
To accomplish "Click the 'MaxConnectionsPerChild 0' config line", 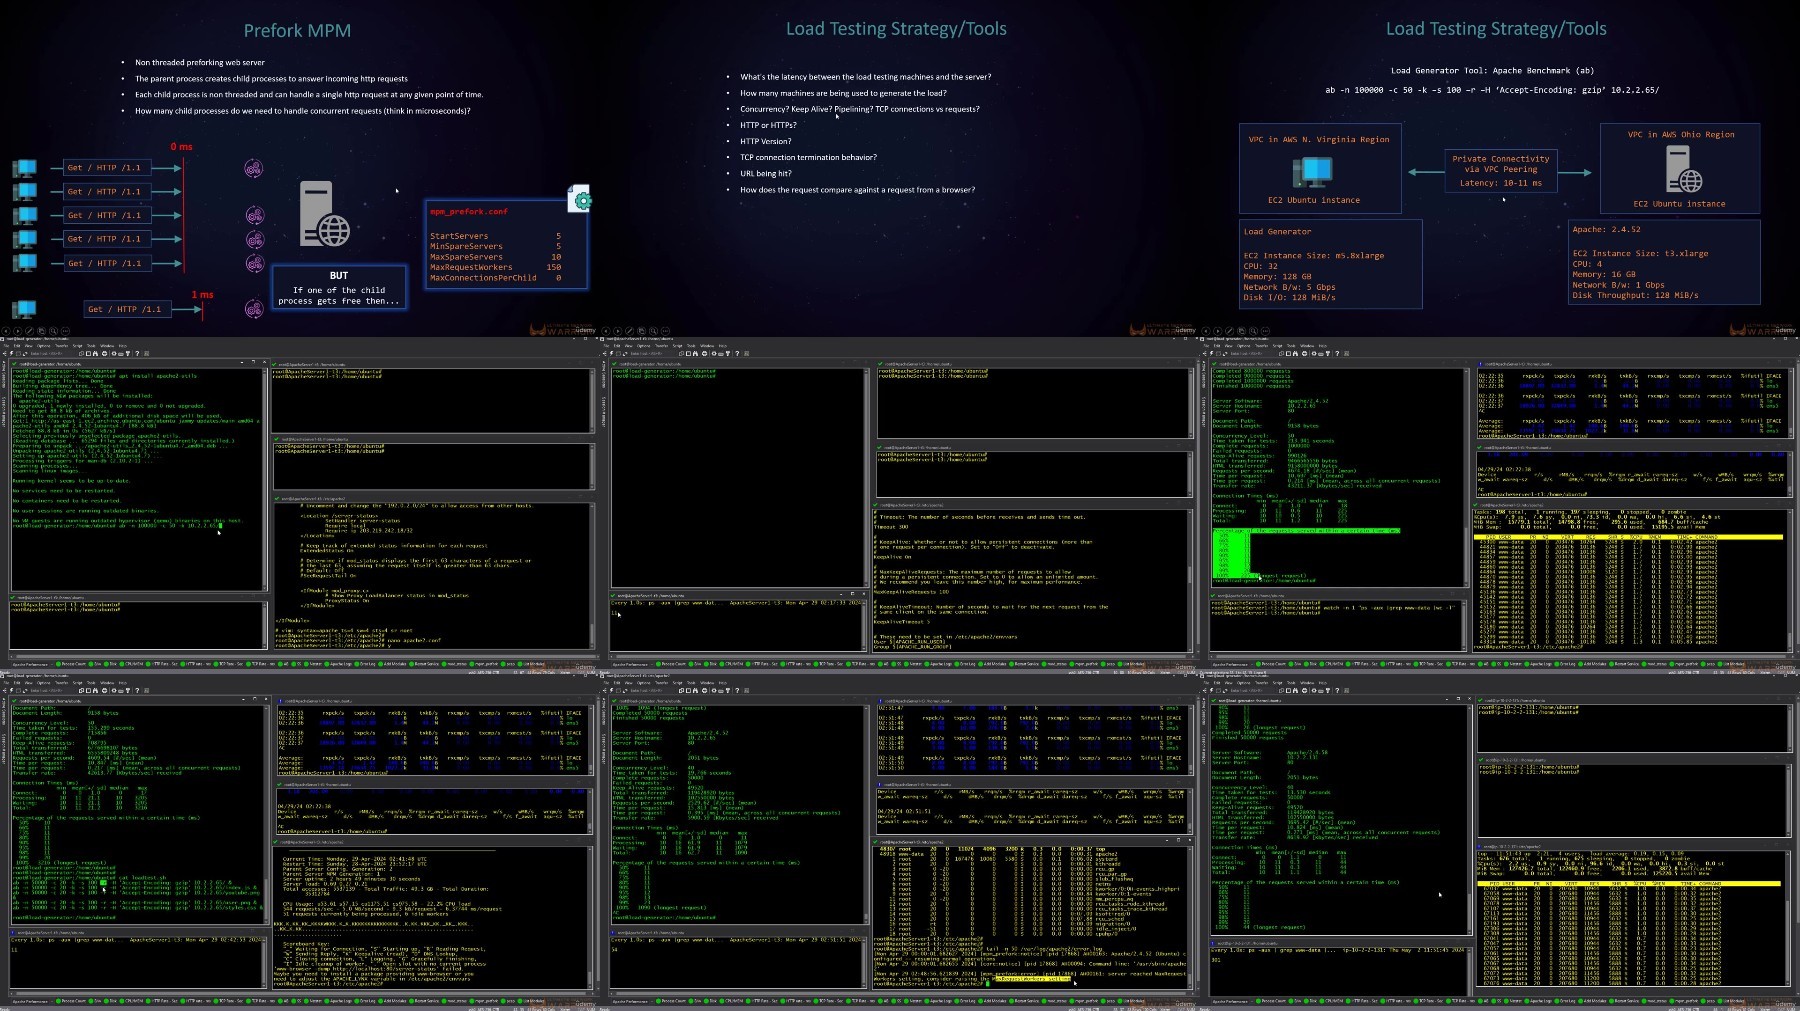I will [495, 278].
